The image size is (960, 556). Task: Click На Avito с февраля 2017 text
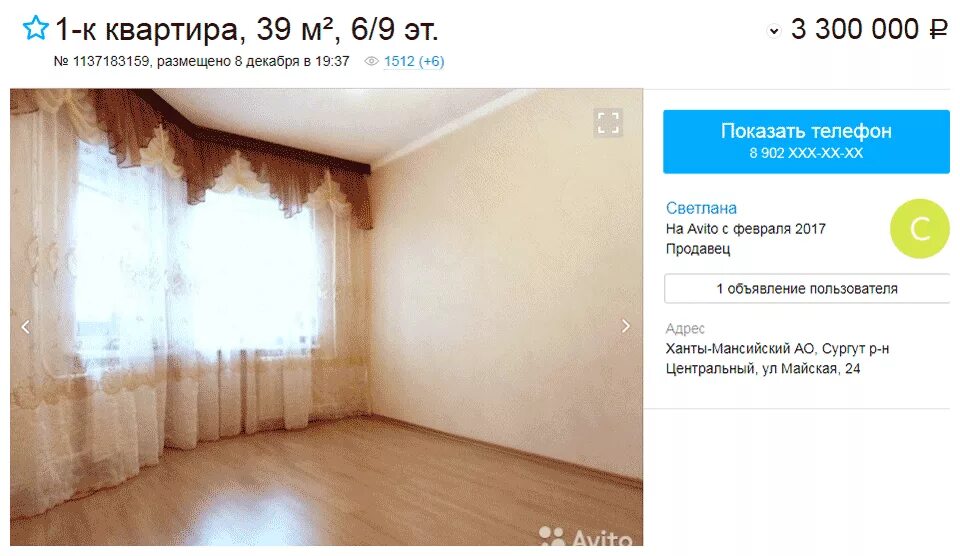point(746,229)
